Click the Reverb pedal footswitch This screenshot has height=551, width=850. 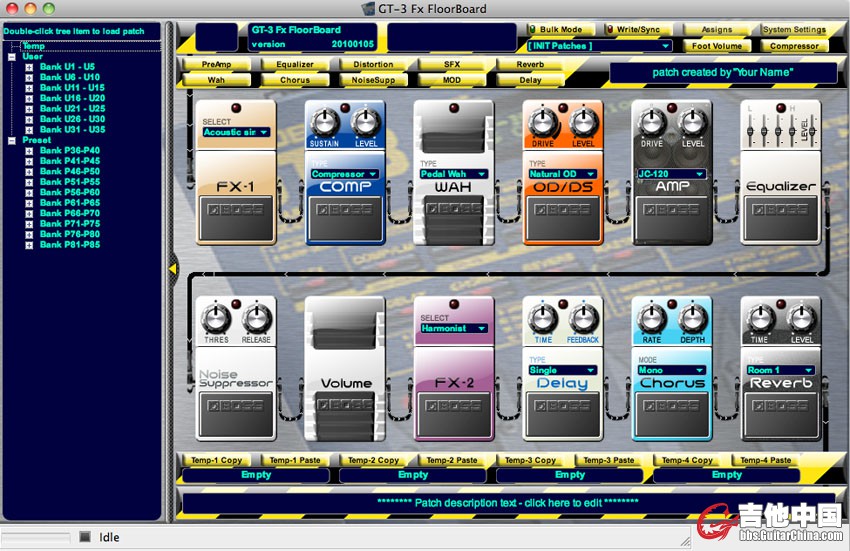tap(781, 414)
